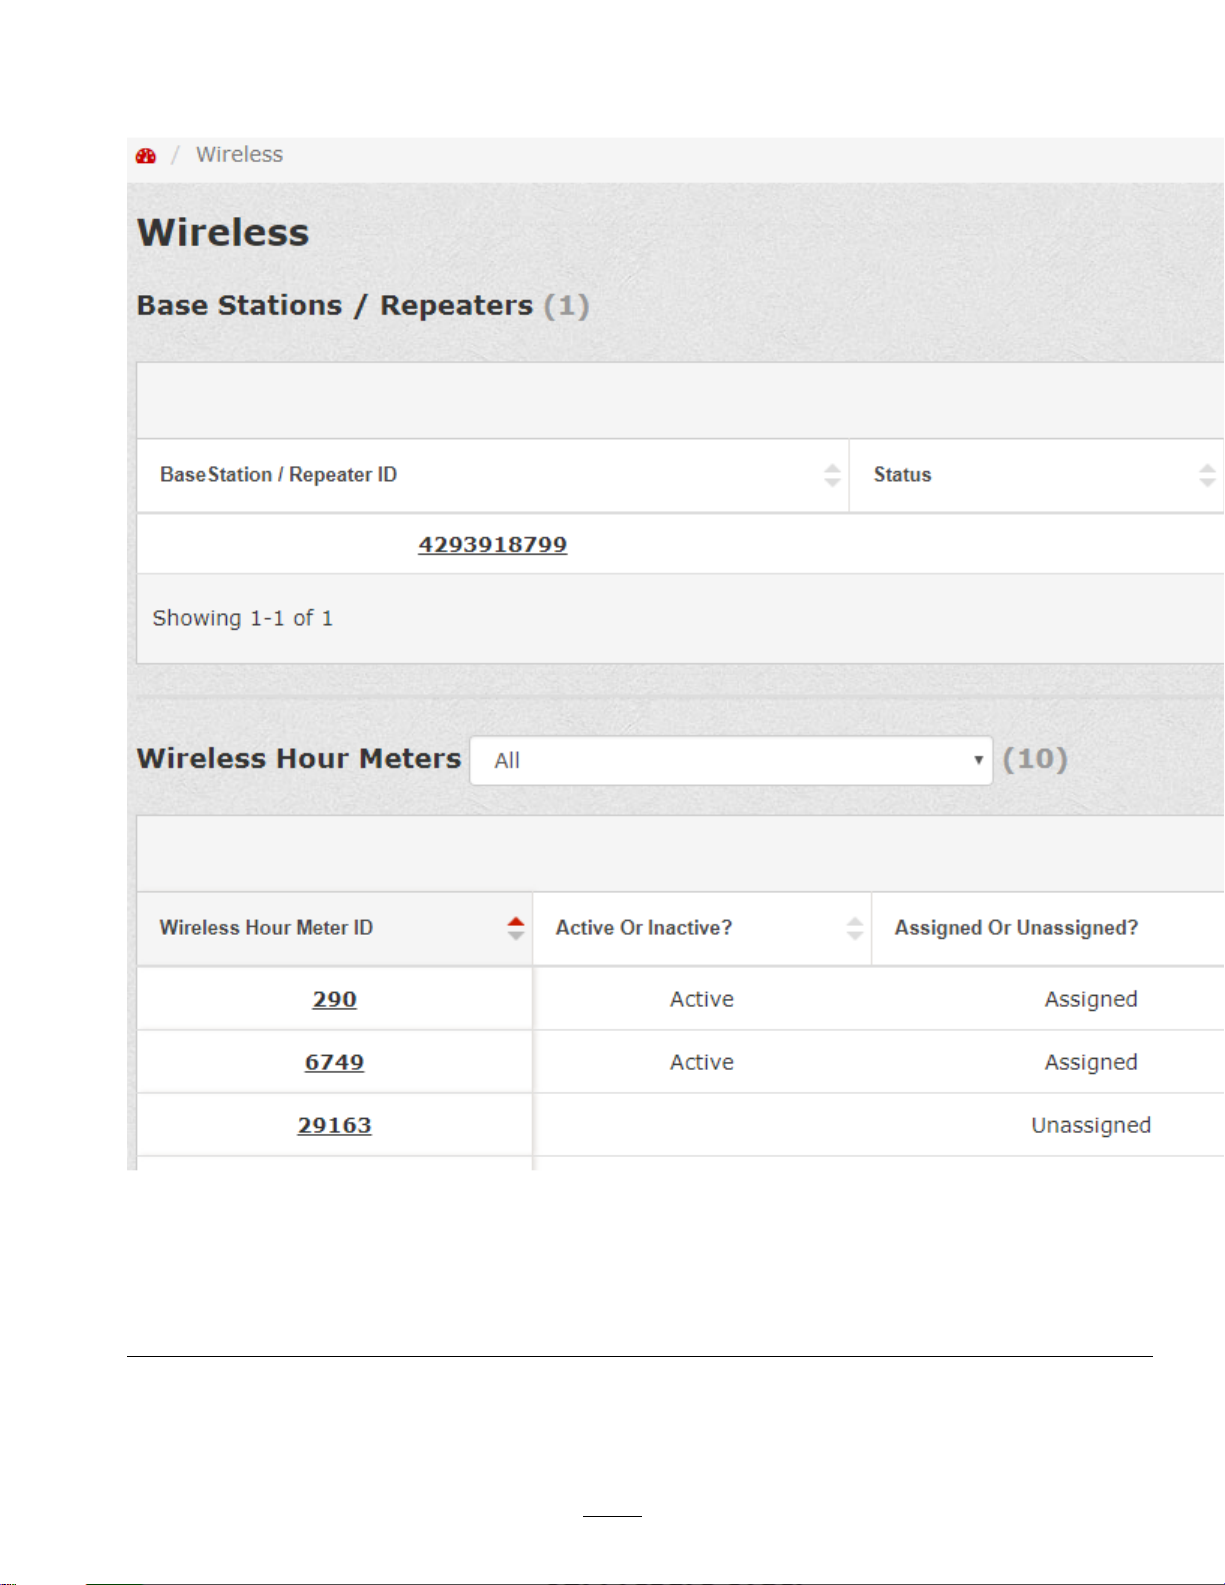Click the Assigned cell for meter 6749
The width and height of the screenshot is (1225, 1585).
tap(1091, 1062)
